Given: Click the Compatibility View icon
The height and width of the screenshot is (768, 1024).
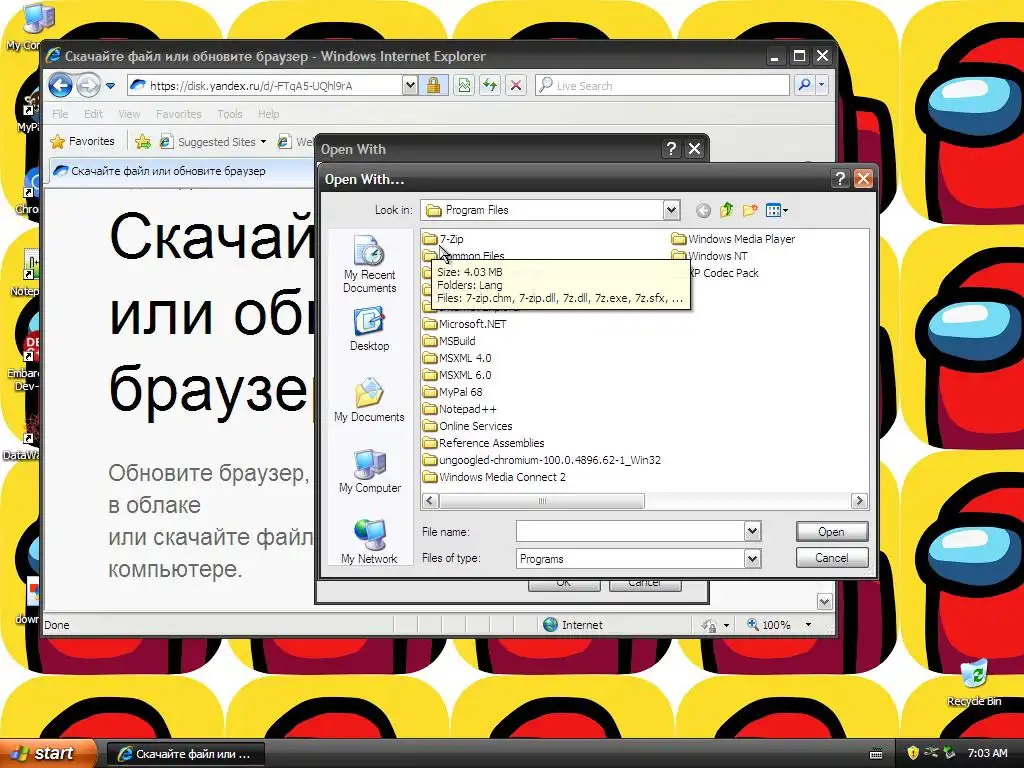Looking at the screenshot, I should click(464, 86).
